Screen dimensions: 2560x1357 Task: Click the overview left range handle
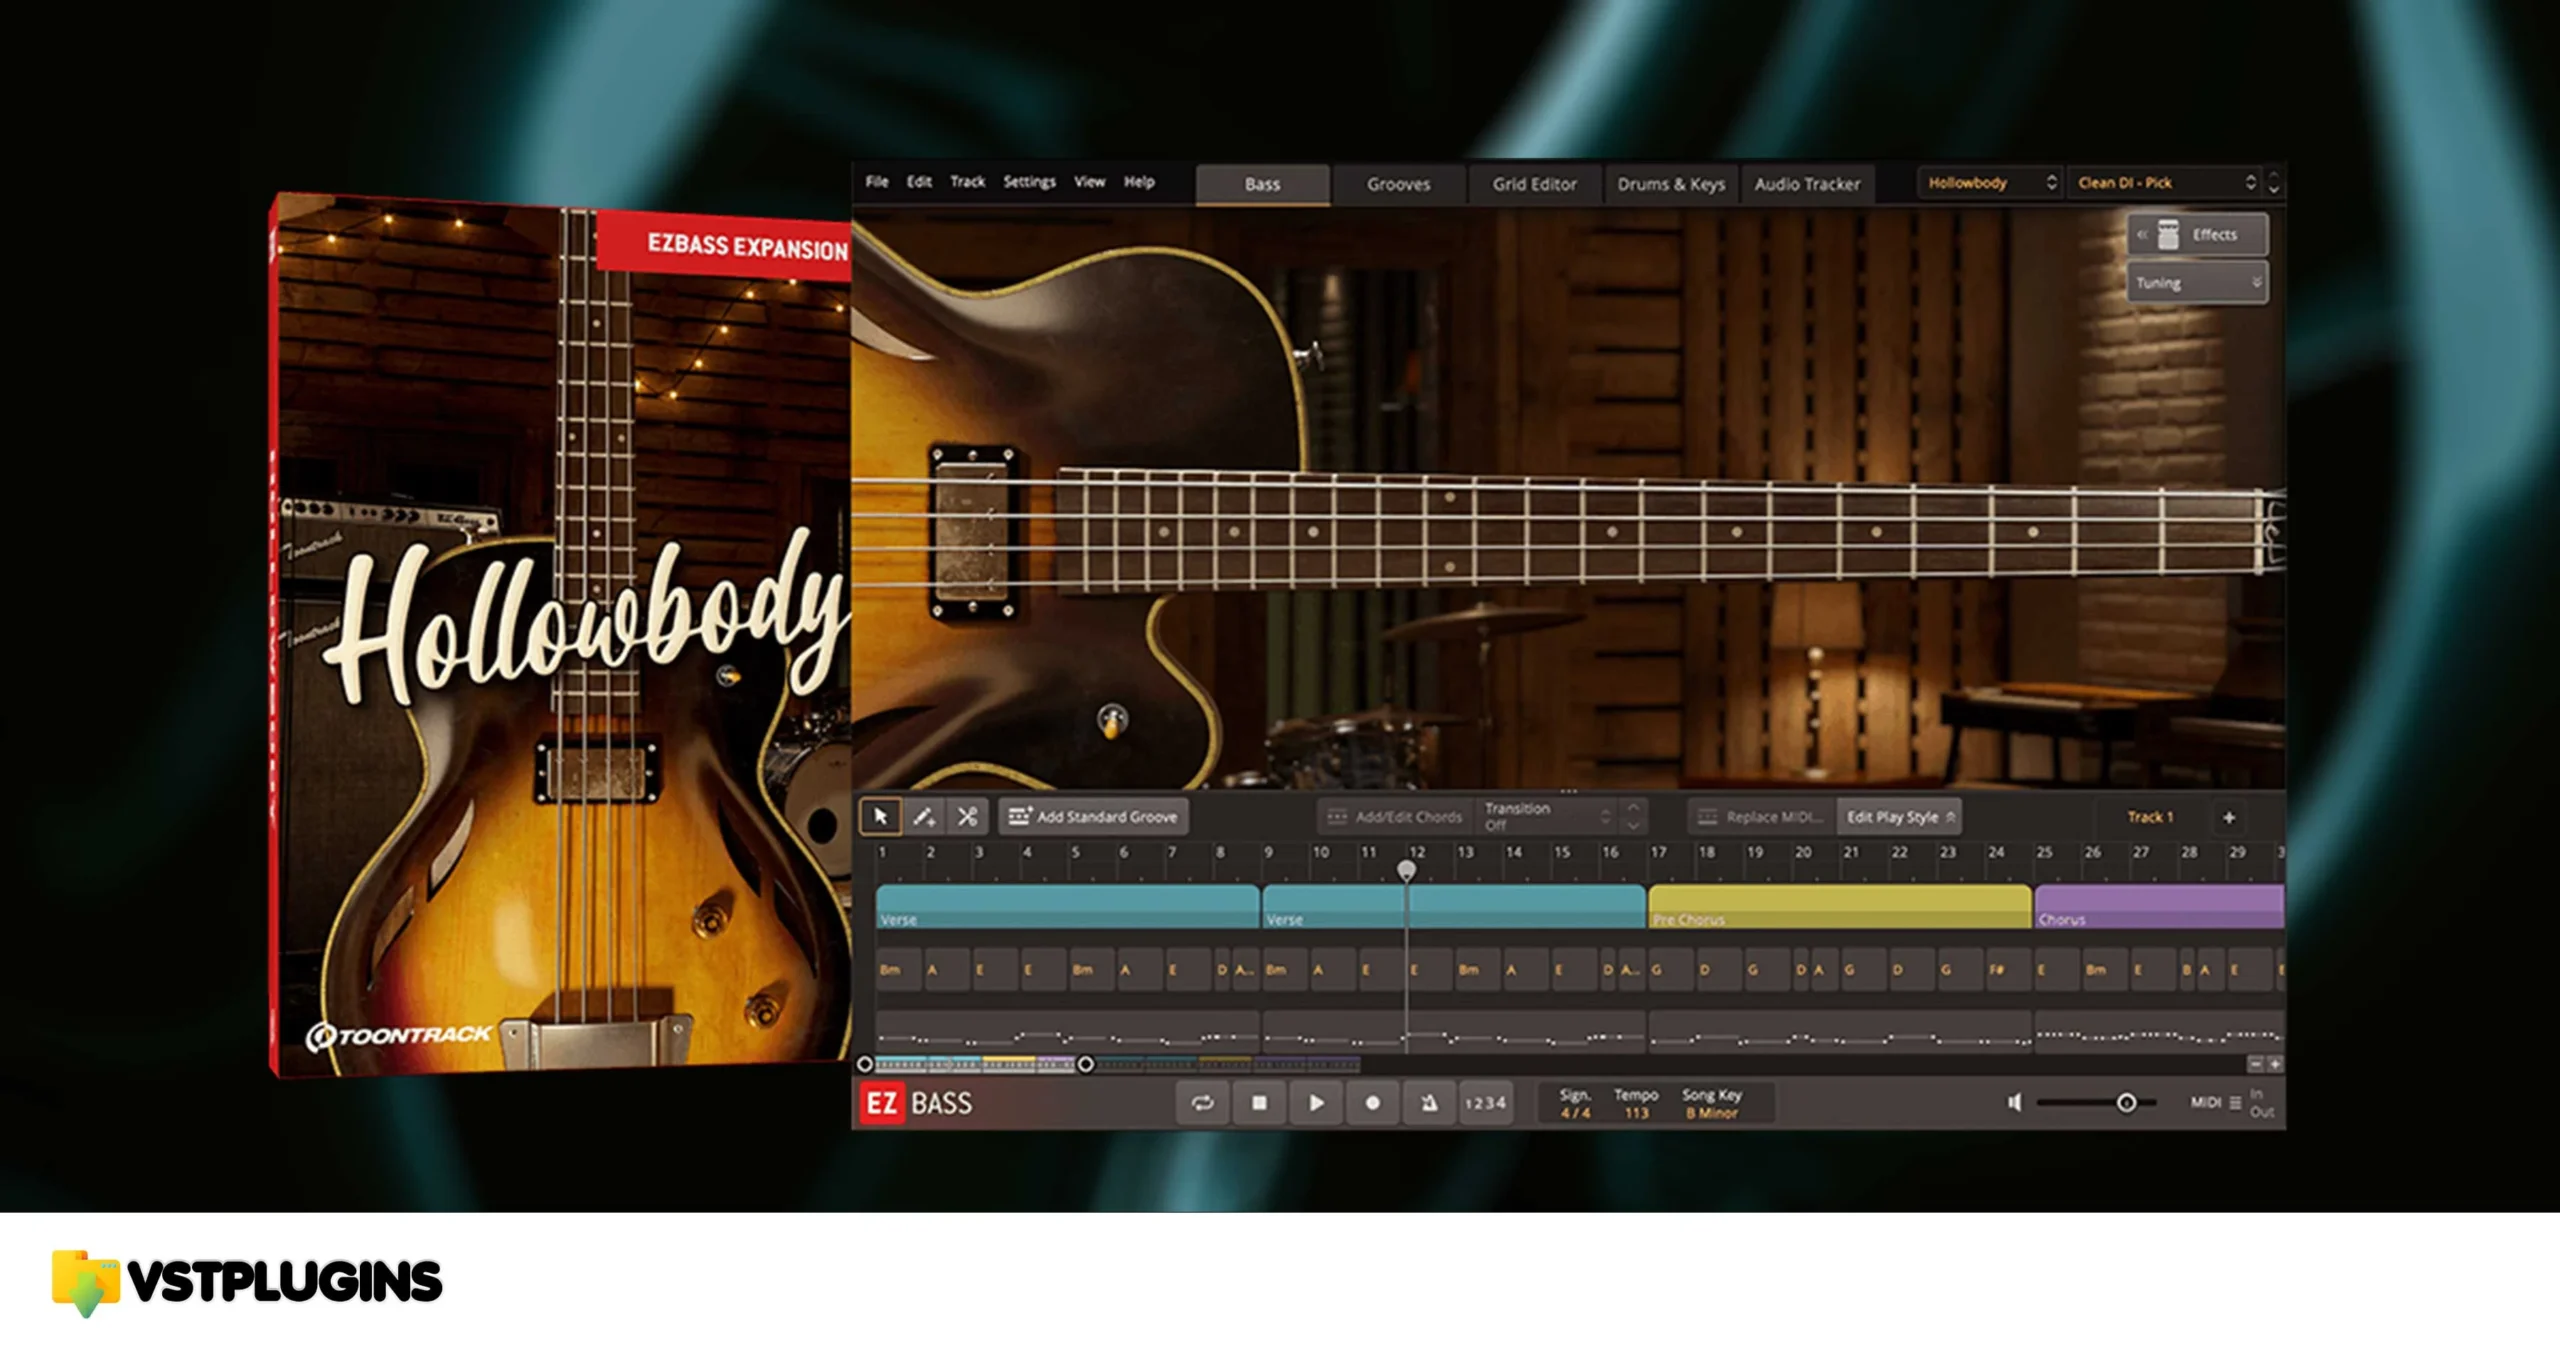865,1064
